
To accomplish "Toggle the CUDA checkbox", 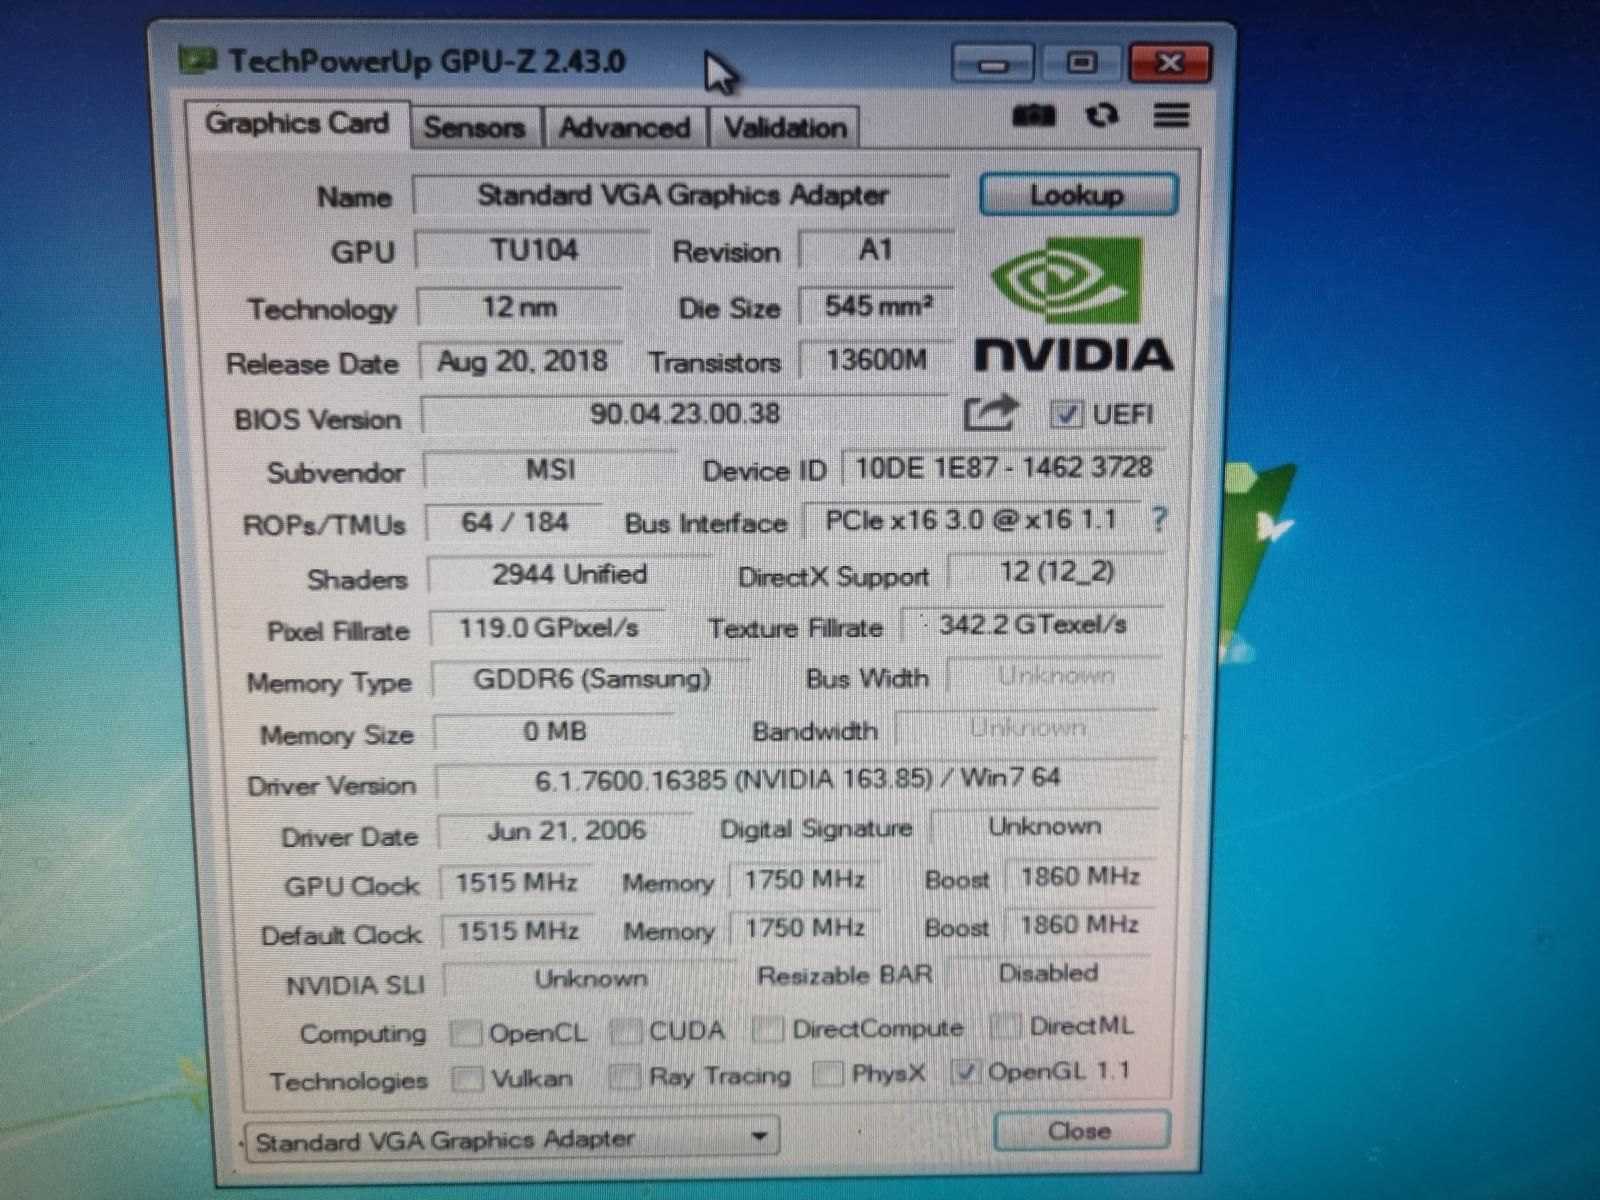I will tap(625, 1031).
